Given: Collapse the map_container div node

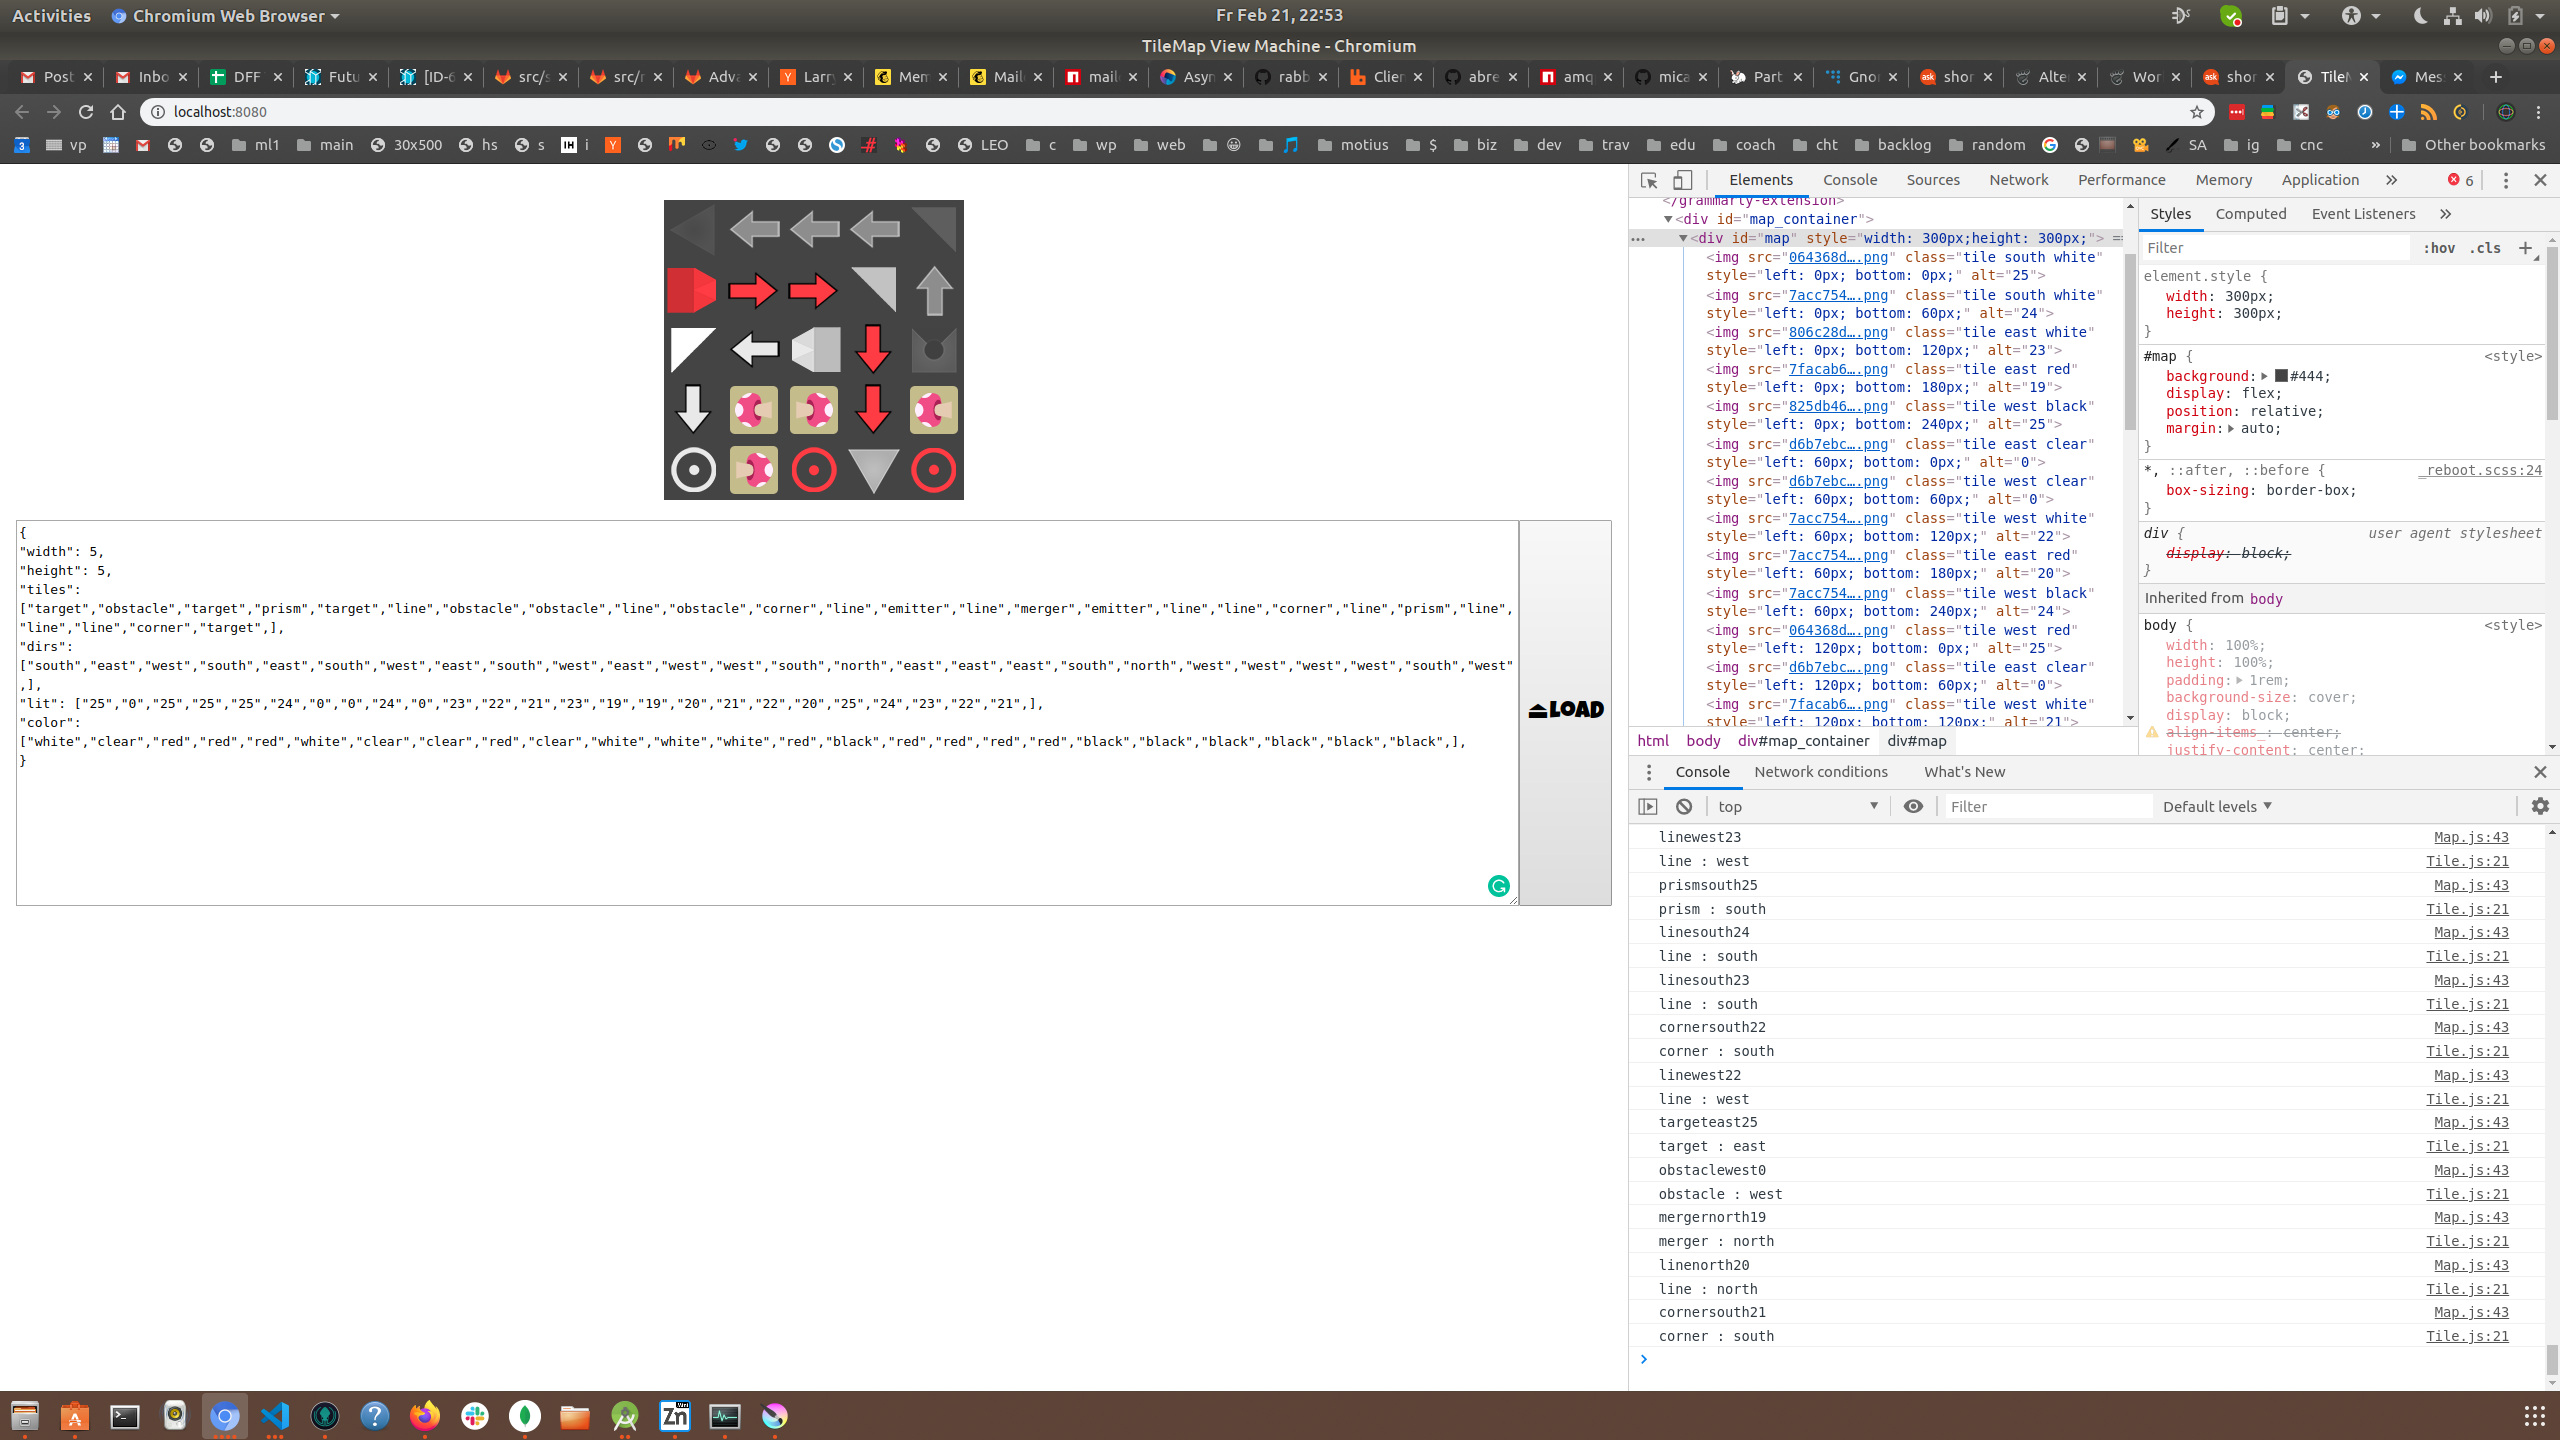Looking at the screenshot, I should (x=1668, y=219).
